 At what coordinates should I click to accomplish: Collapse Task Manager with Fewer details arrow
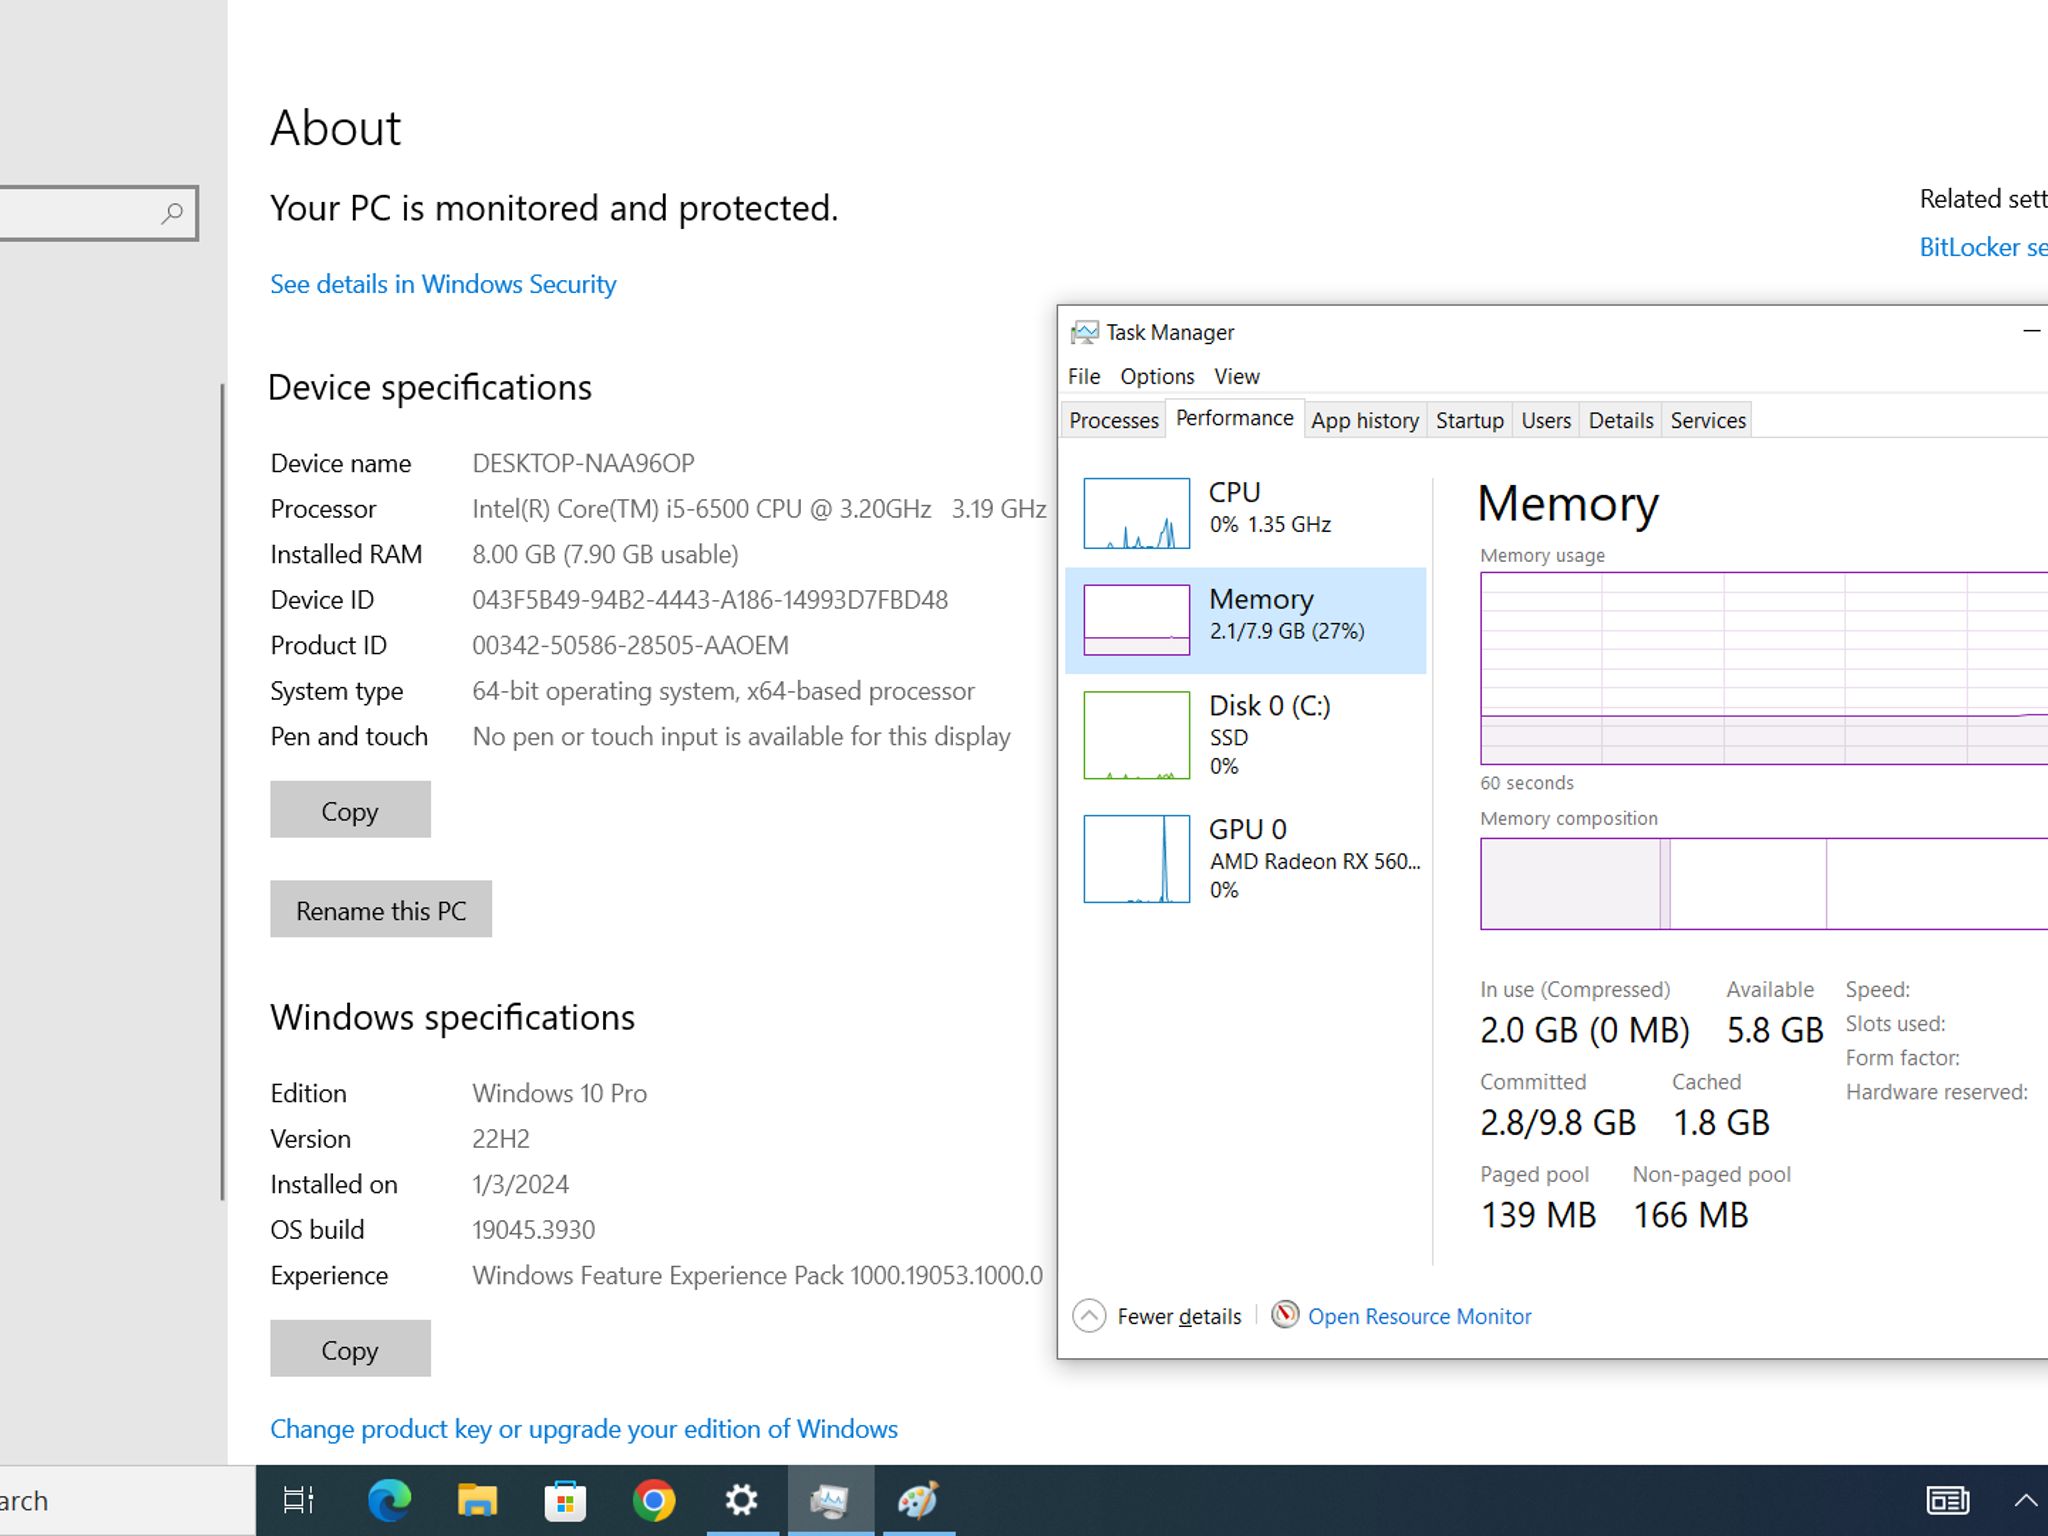point(1089,1315)
